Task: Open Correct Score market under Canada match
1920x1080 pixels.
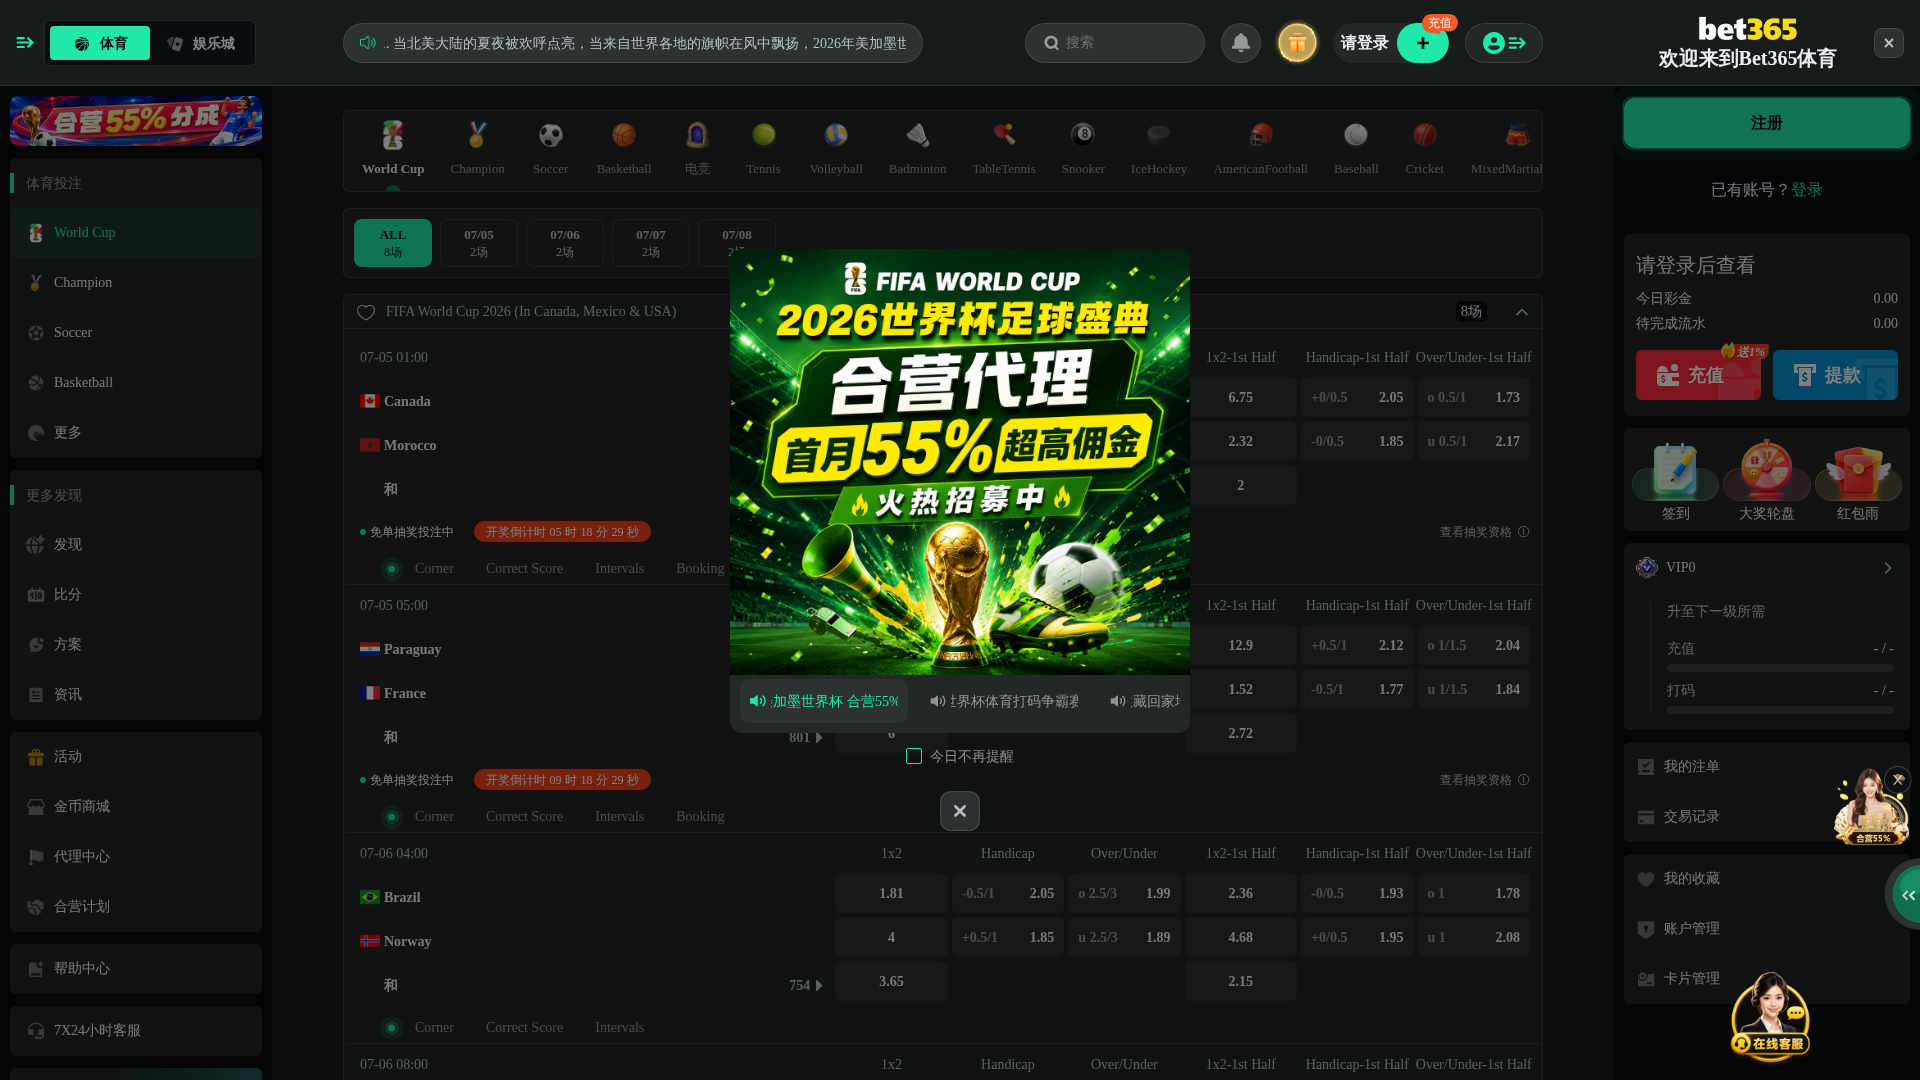Action: (524, 569)
